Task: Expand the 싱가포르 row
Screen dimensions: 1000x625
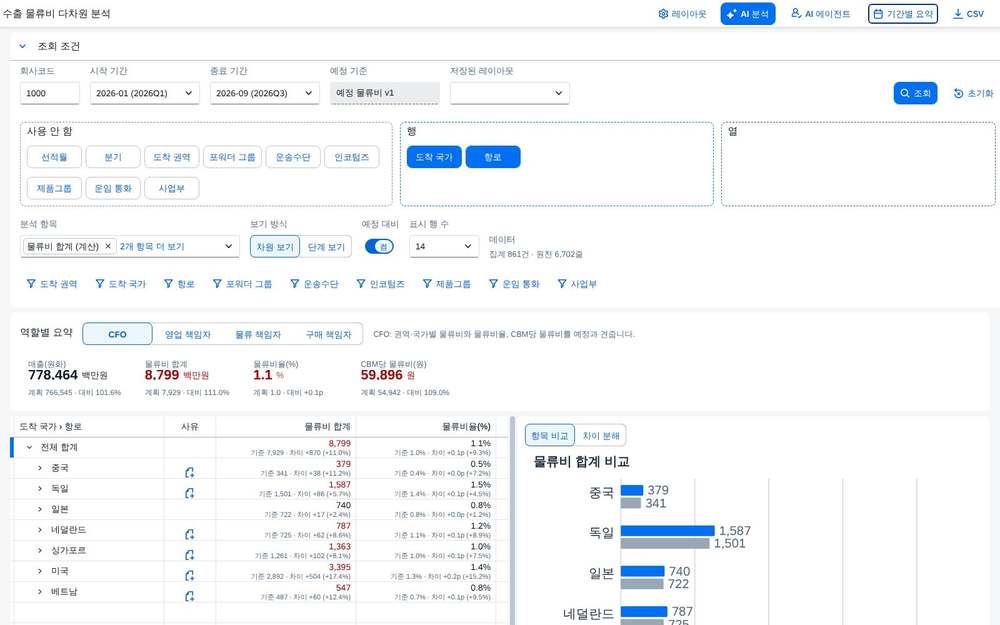Action: (40, 550)
